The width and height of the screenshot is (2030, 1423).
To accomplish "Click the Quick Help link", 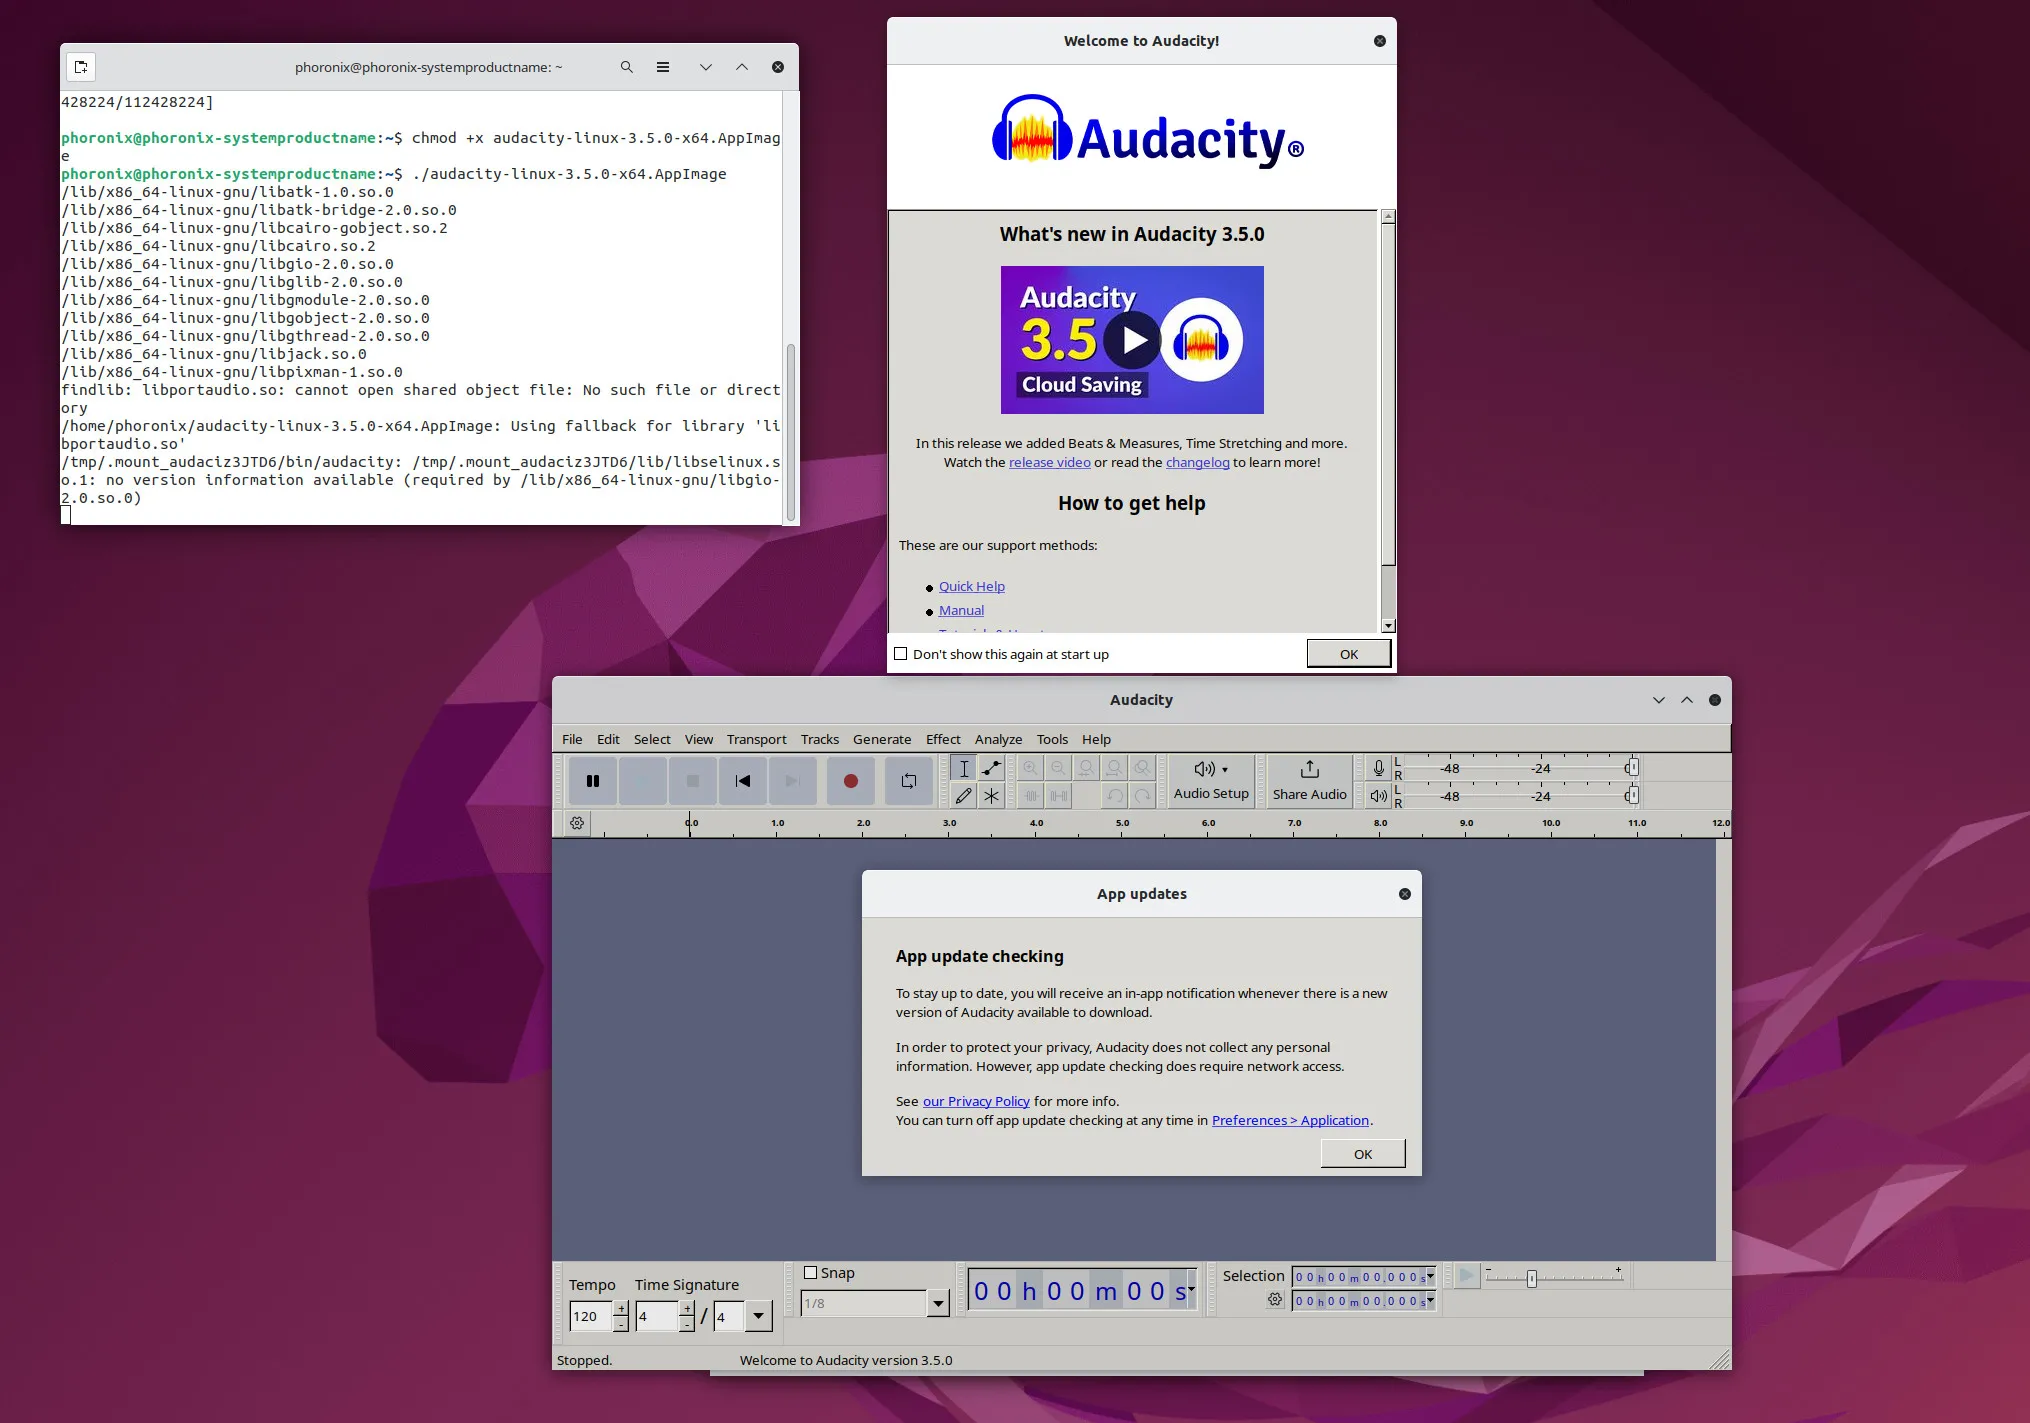I will pos(972,585).
